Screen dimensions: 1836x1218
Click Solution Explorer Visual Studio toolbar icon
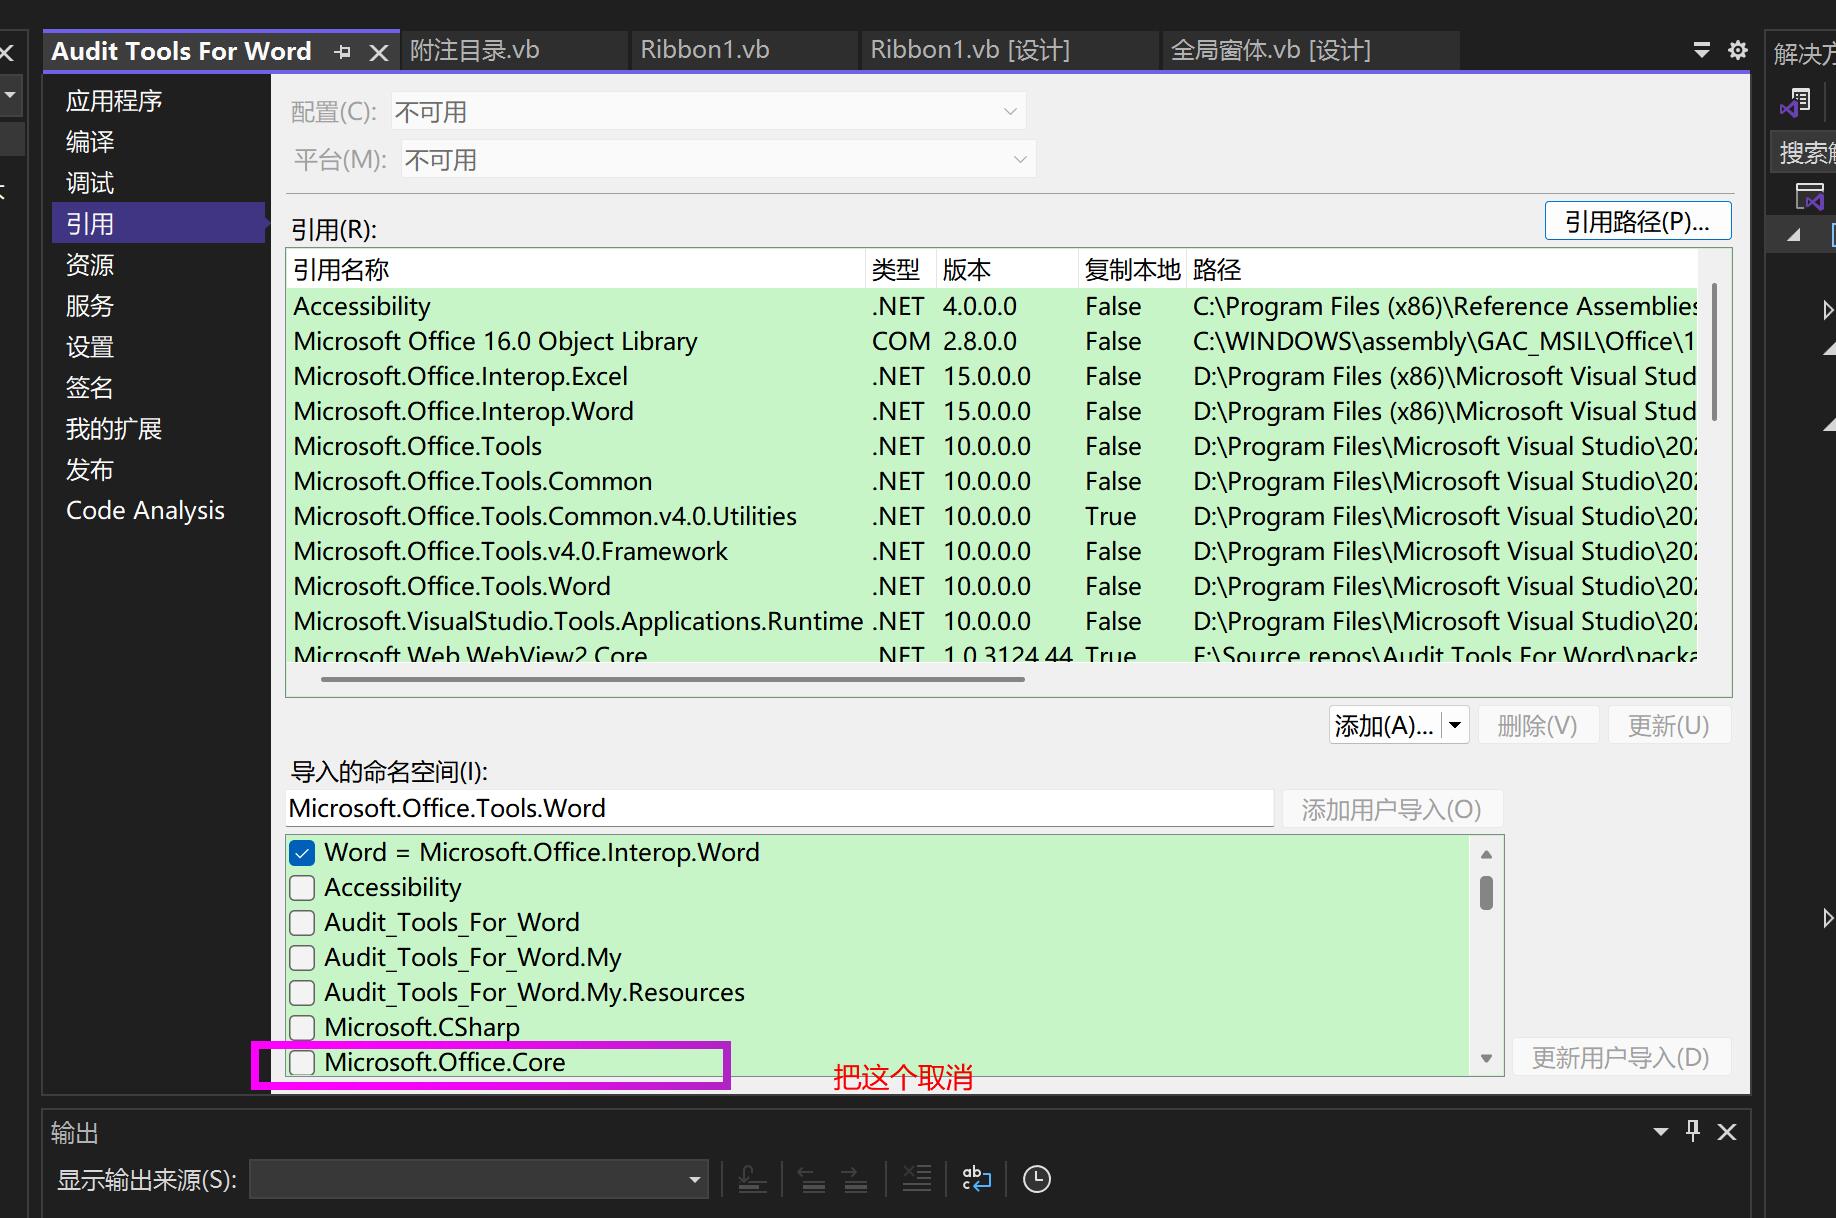[1795, 102]
